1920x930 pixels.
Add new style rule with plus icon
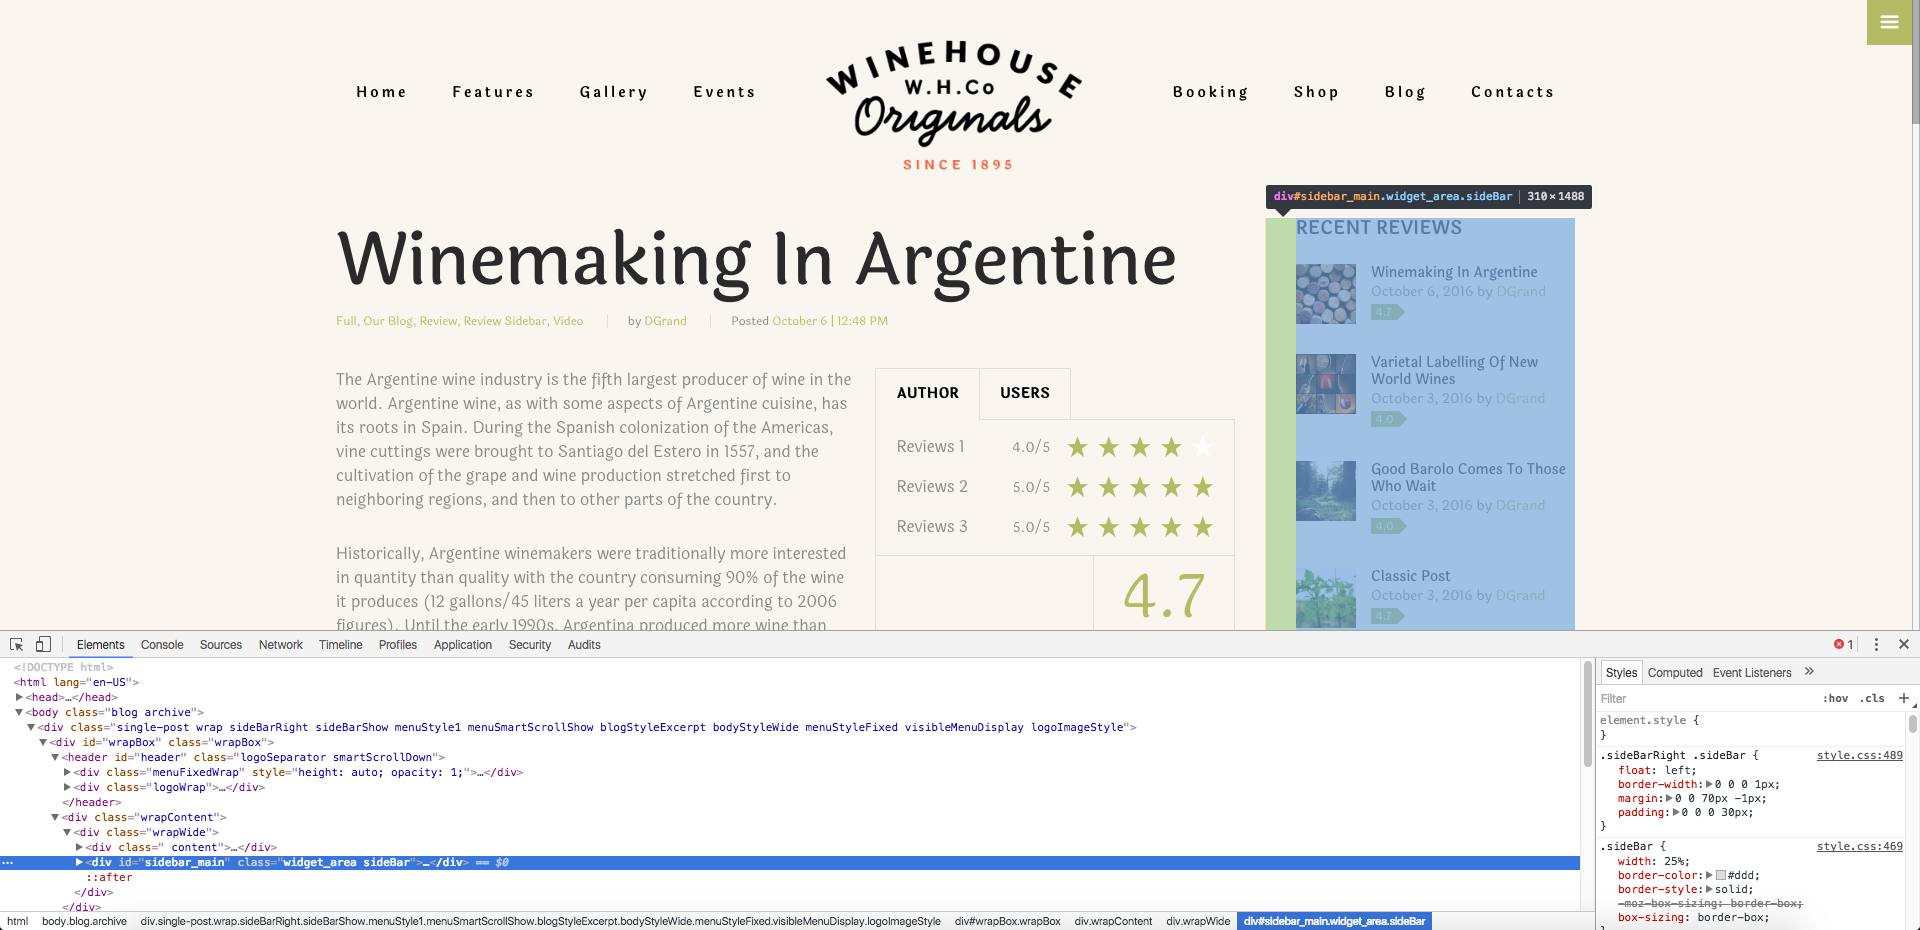point(1903,698)
